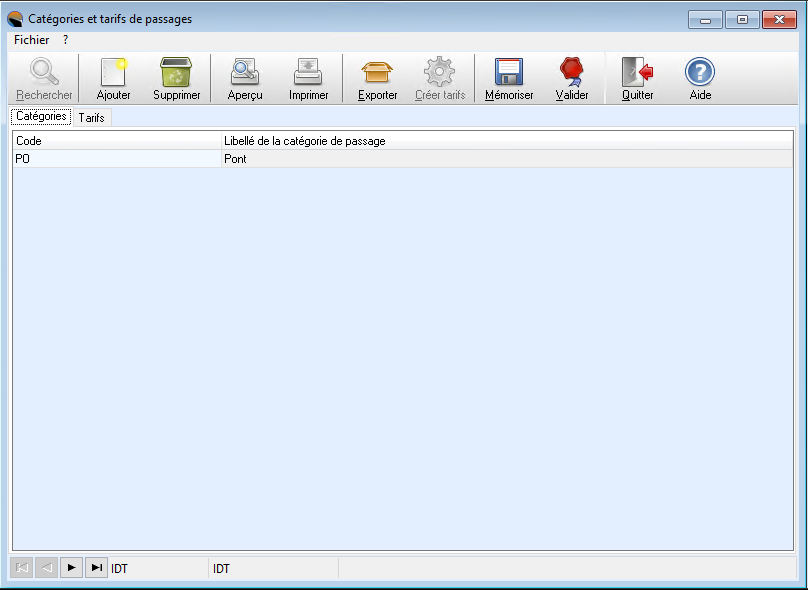Click the Valider red seal icon
Viewport: 808px width, 590px height.
click(x=572, y=74)
